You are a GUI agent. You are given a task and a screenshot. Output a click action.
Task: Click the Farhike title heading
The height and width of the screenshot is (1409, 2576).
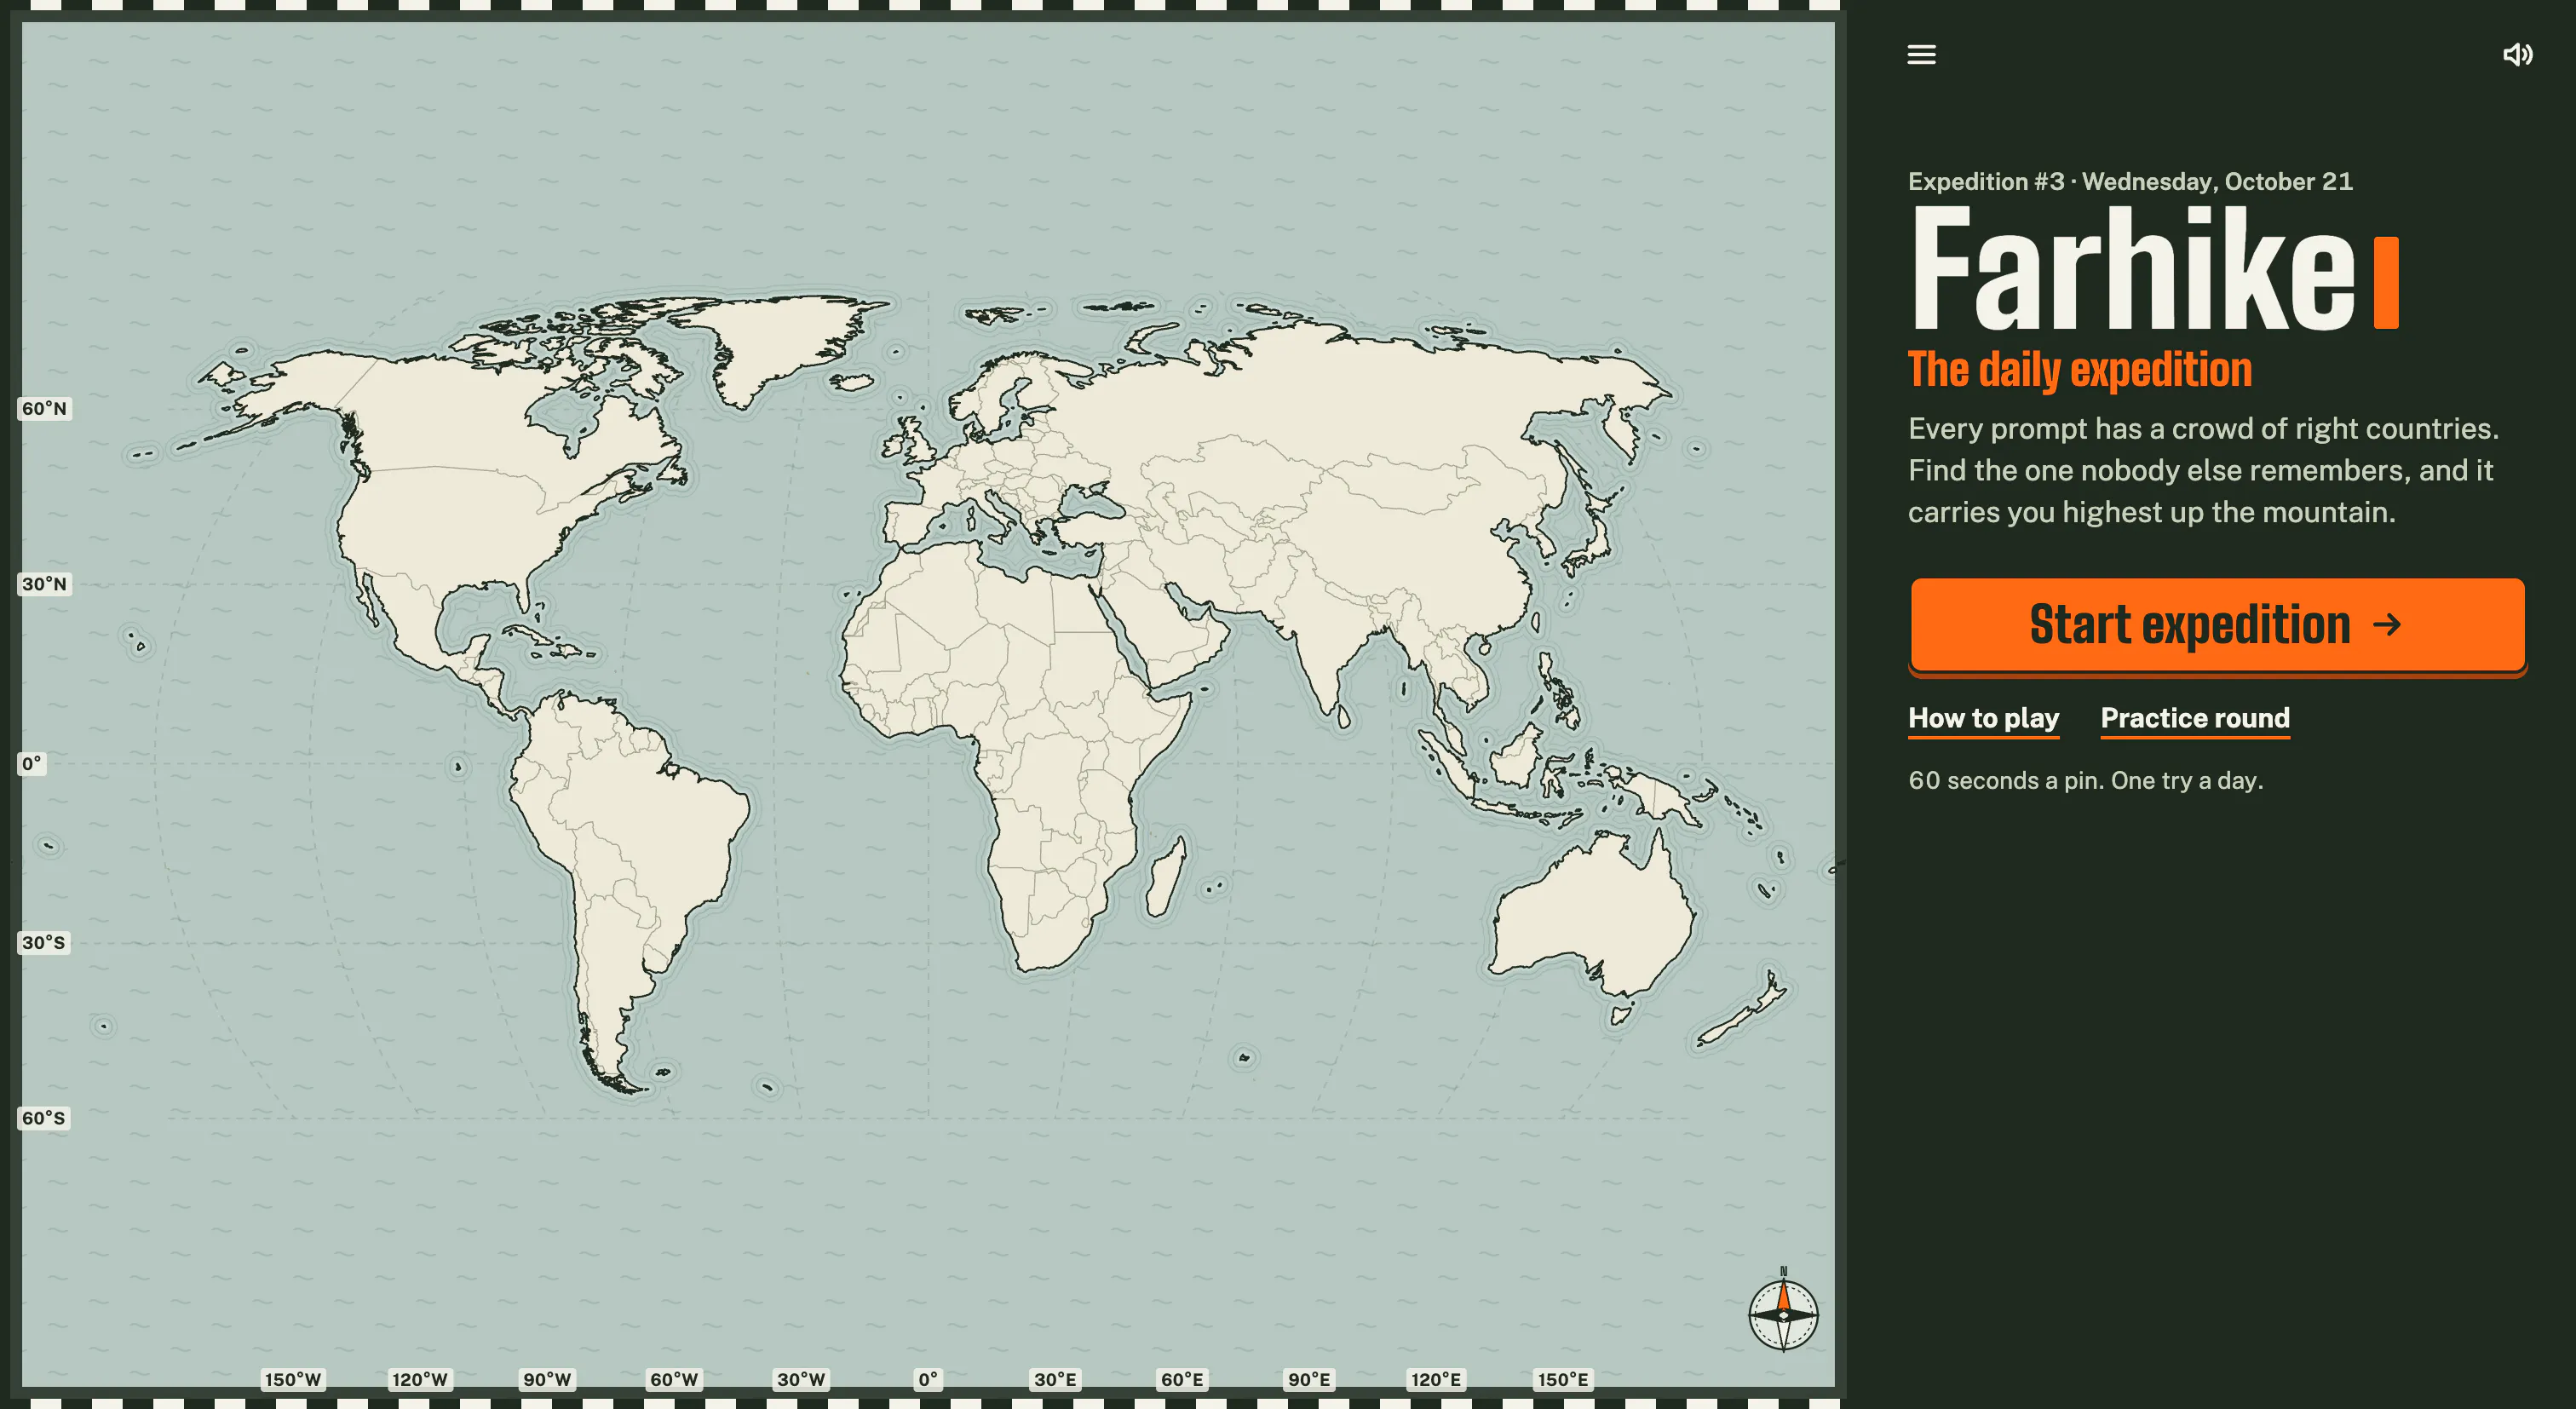click(x=2155, y=268)
